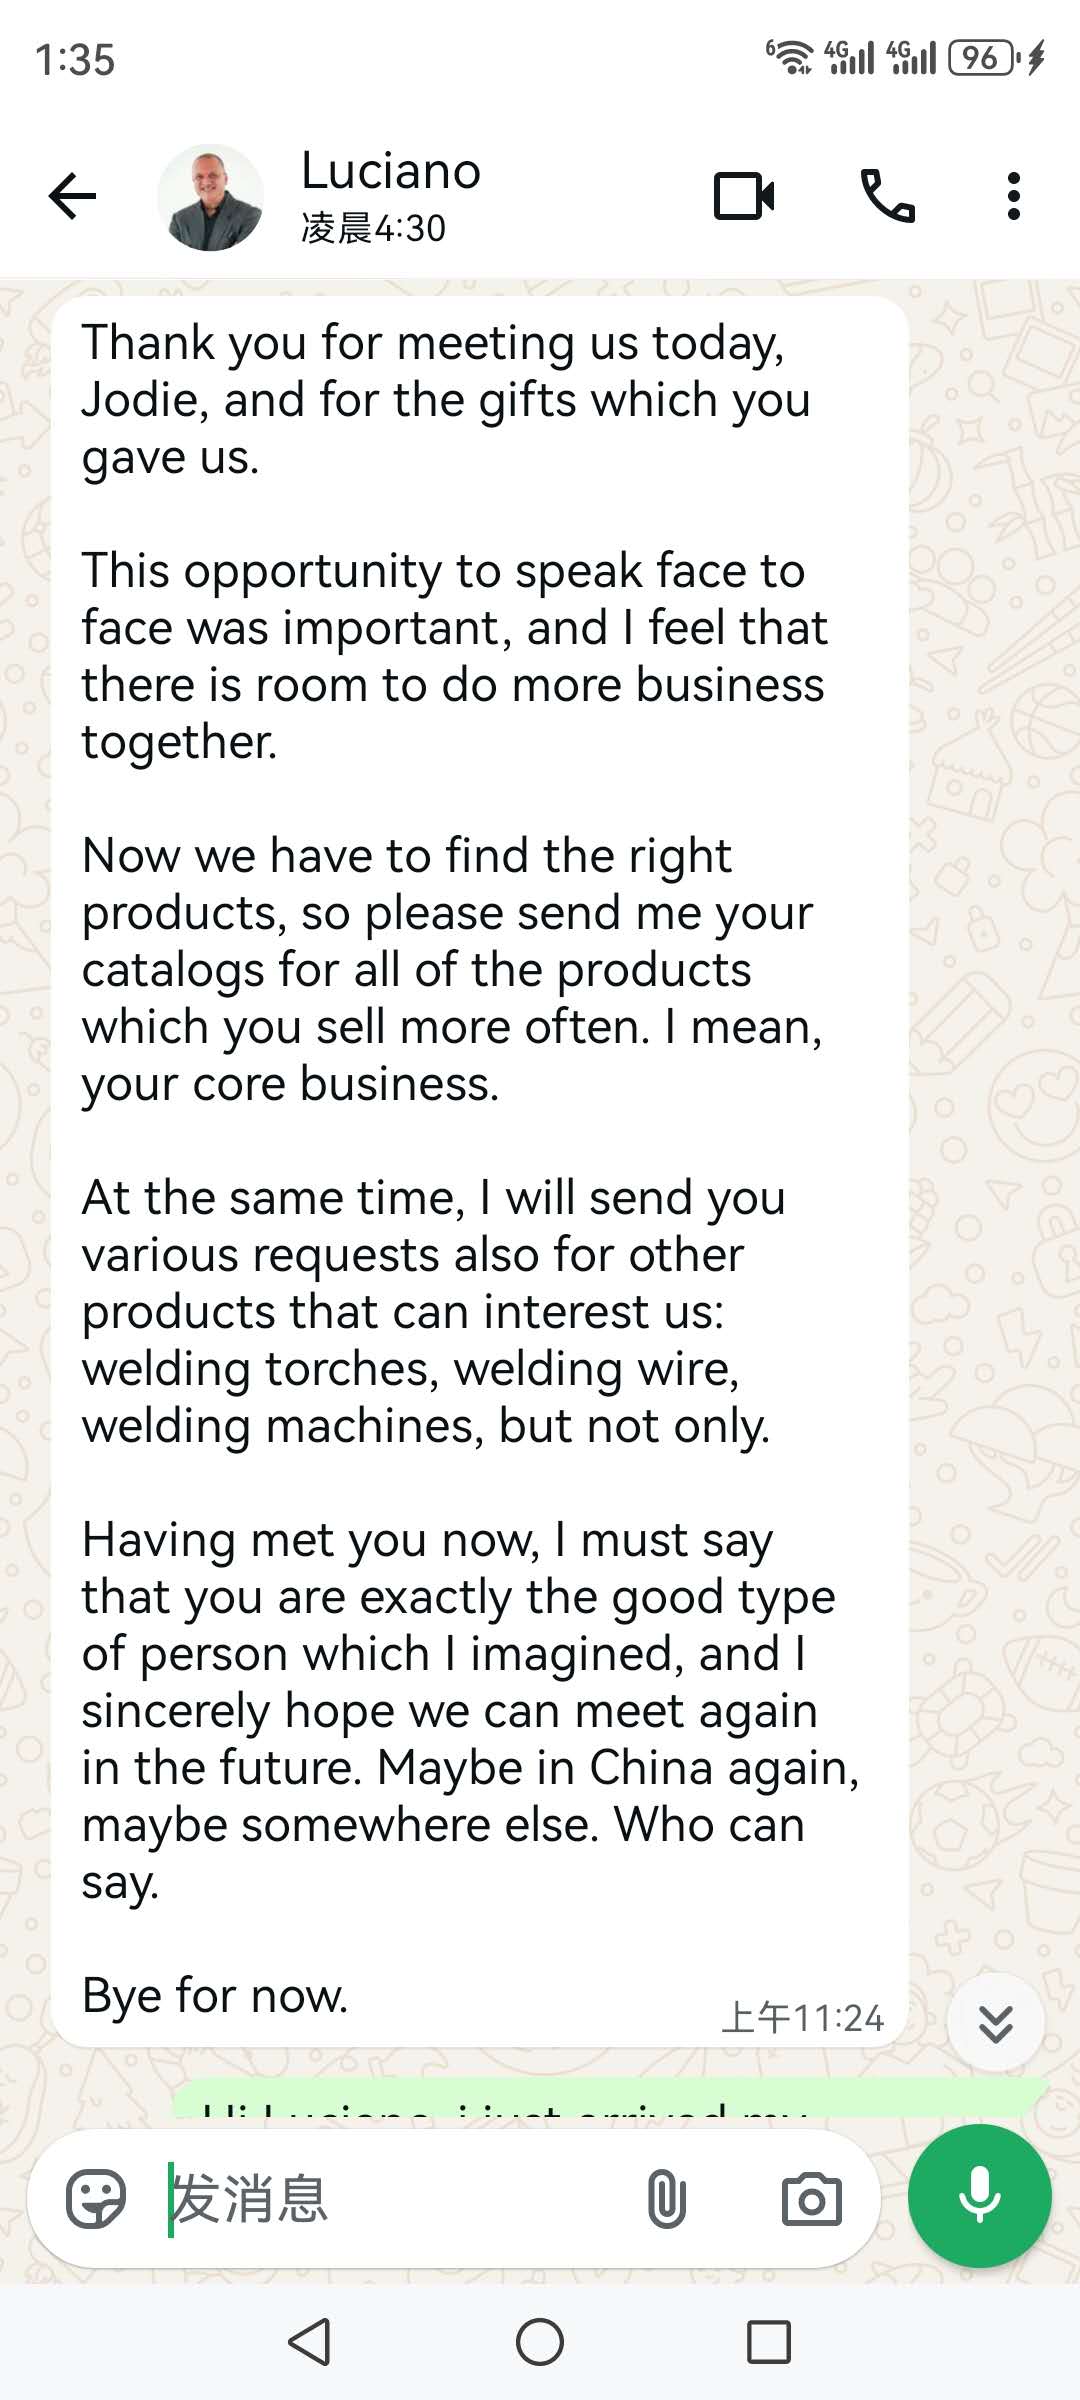Tap the Android back navigation triangle
1080x2400 pixels.
(310, 2342)
